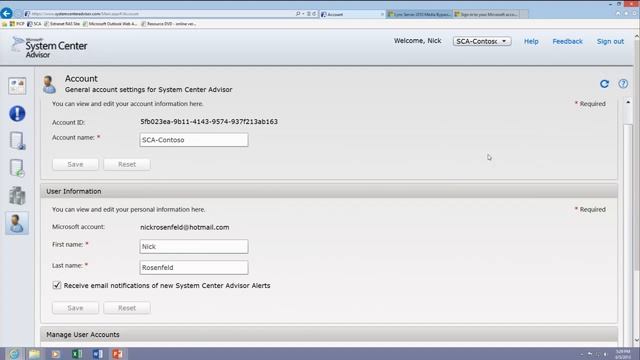
Task: Switch to the Account browser tab
Action: point(353,14)
